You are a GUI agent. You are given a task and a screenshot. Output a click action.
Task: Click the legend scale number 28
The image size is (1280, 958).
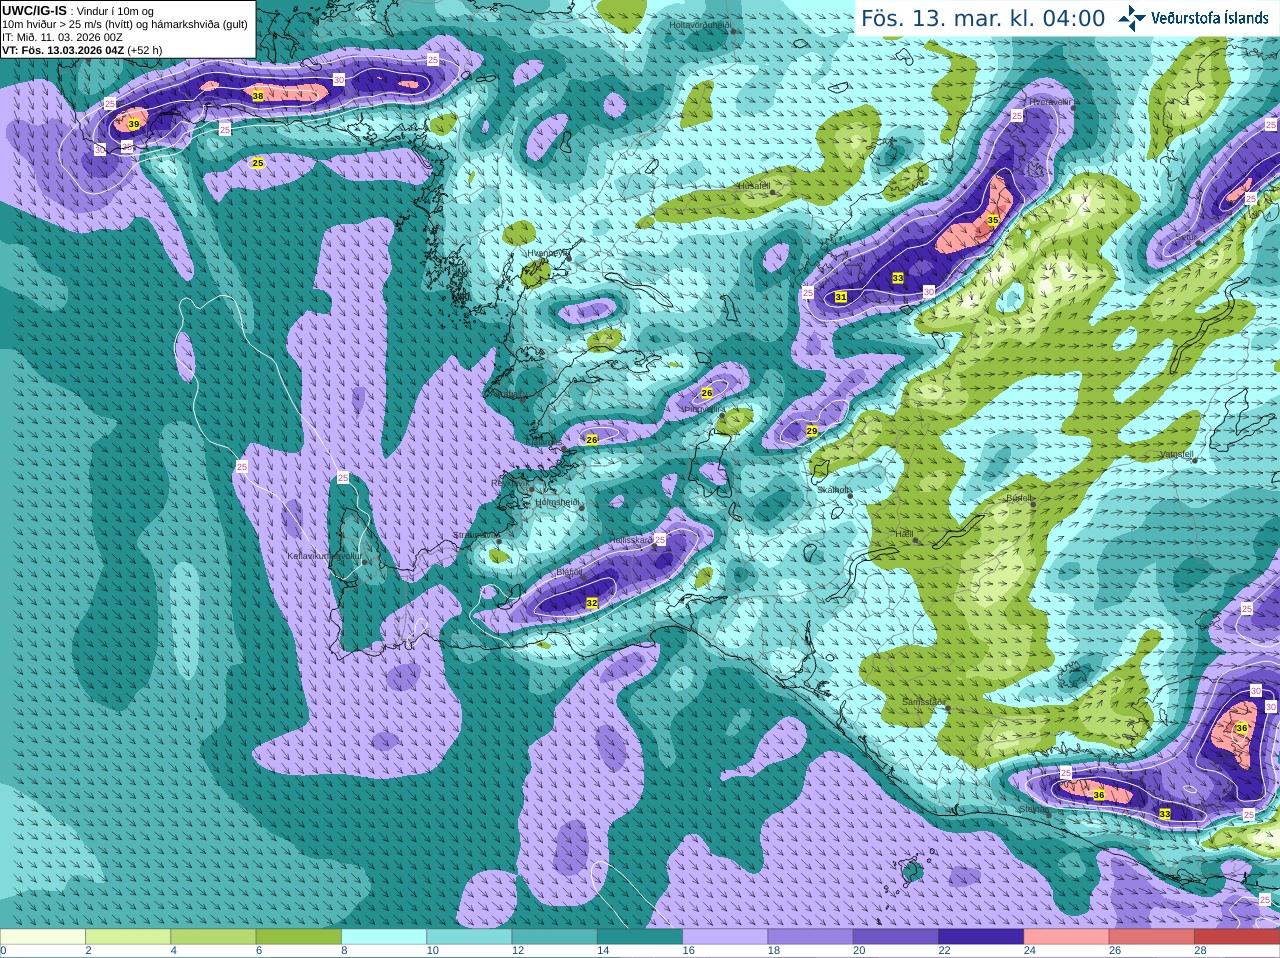pyautogui.click(x=1200, y=951)
